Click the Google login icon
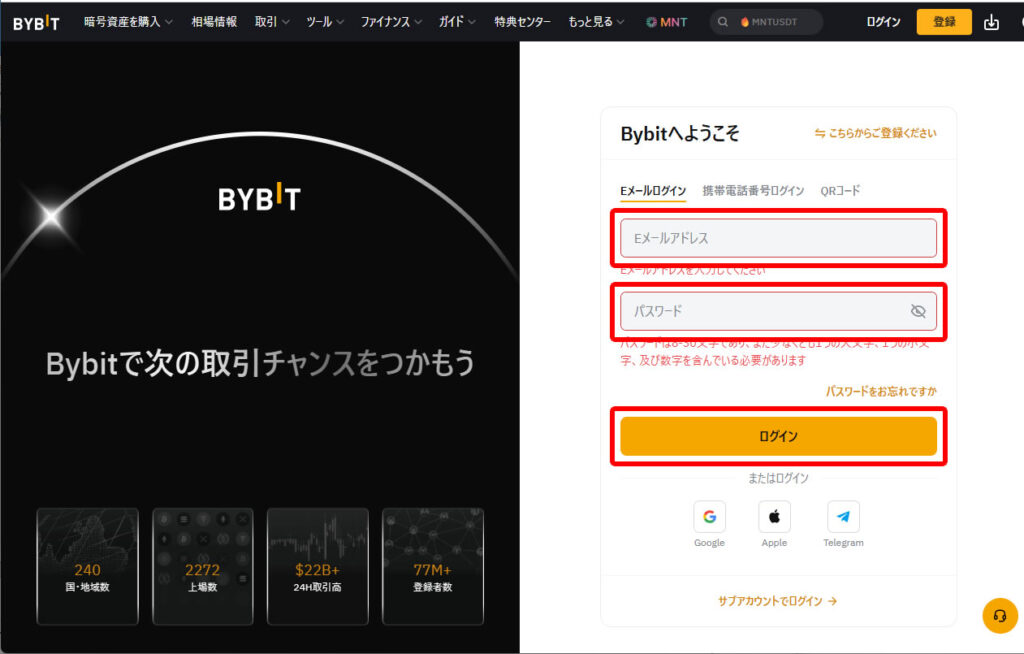This screenshot has width=1024, height=654. coord(709,517)
